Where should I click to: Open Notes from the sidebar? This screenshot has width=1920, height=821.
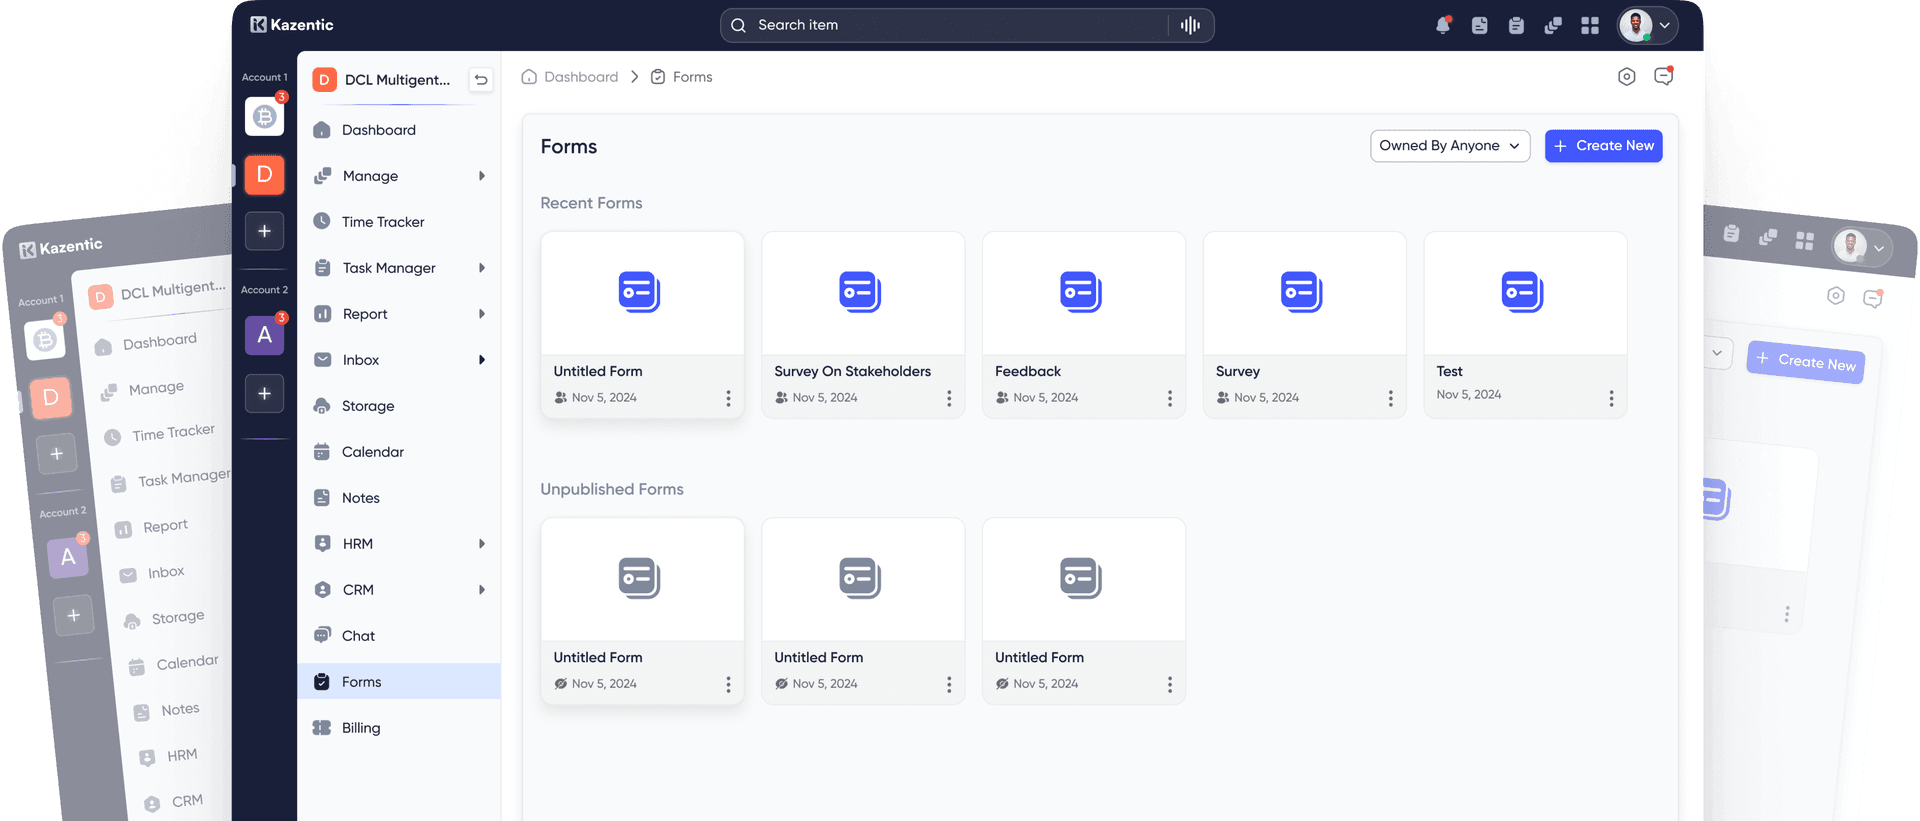point(399,498)
